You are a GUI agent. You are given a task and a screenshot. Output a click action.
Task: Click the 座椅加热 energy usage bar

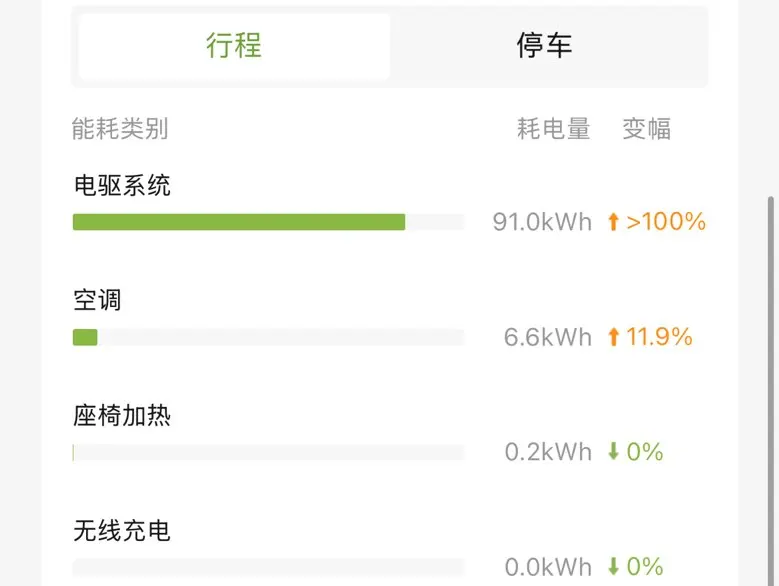pos(268,453)
